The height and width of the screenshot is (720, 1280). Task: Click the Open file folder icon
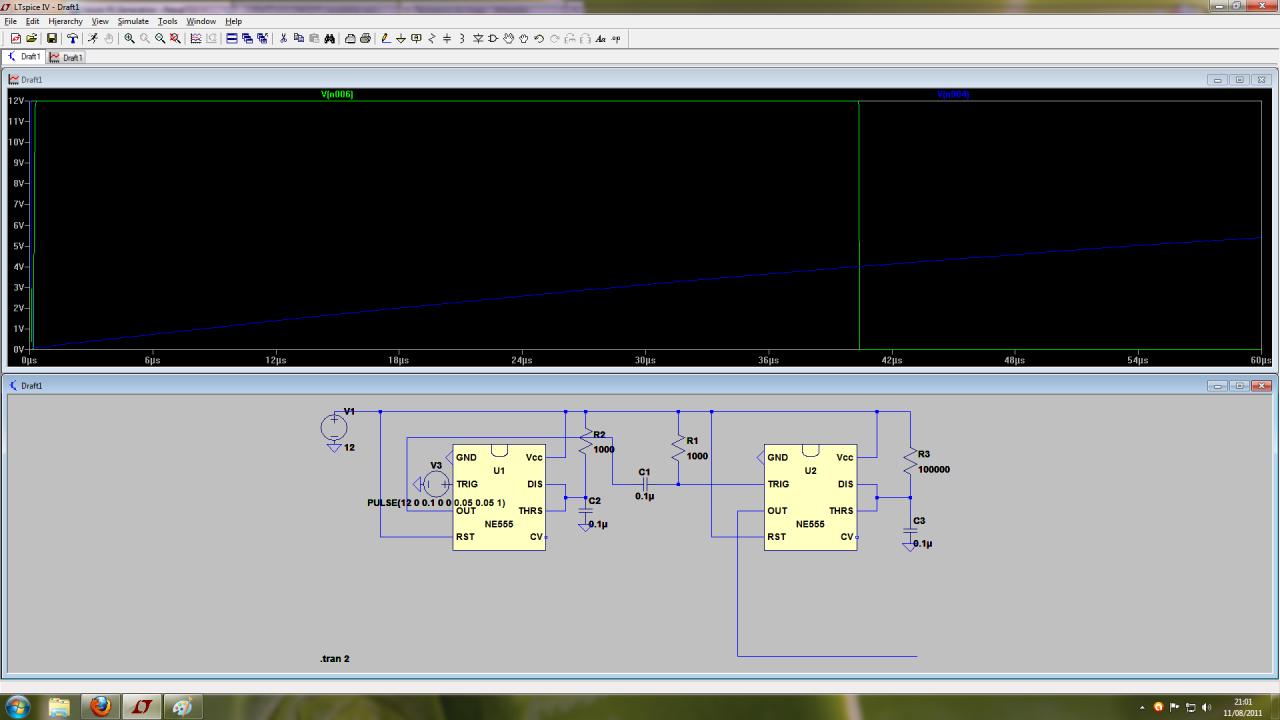pyautogui.click(x=31, y=39)
